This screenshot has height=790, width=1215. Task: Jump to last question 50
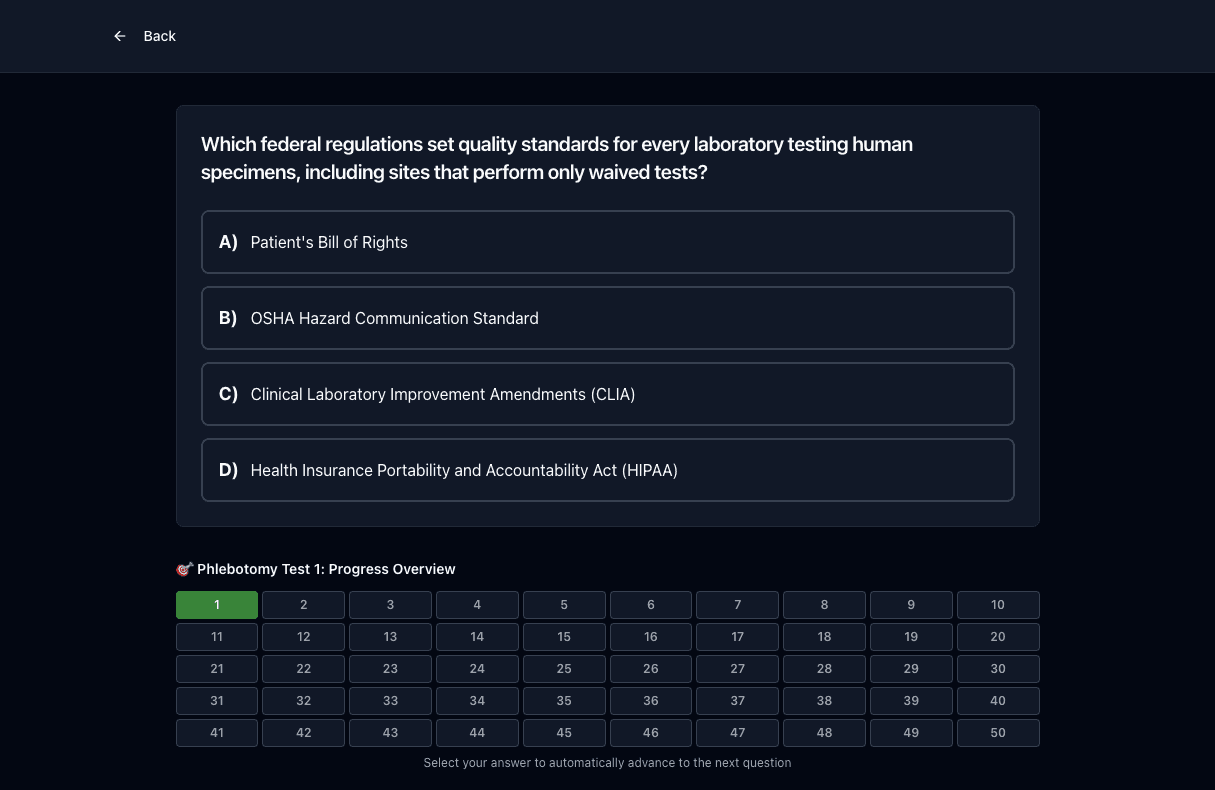point(998,733)
